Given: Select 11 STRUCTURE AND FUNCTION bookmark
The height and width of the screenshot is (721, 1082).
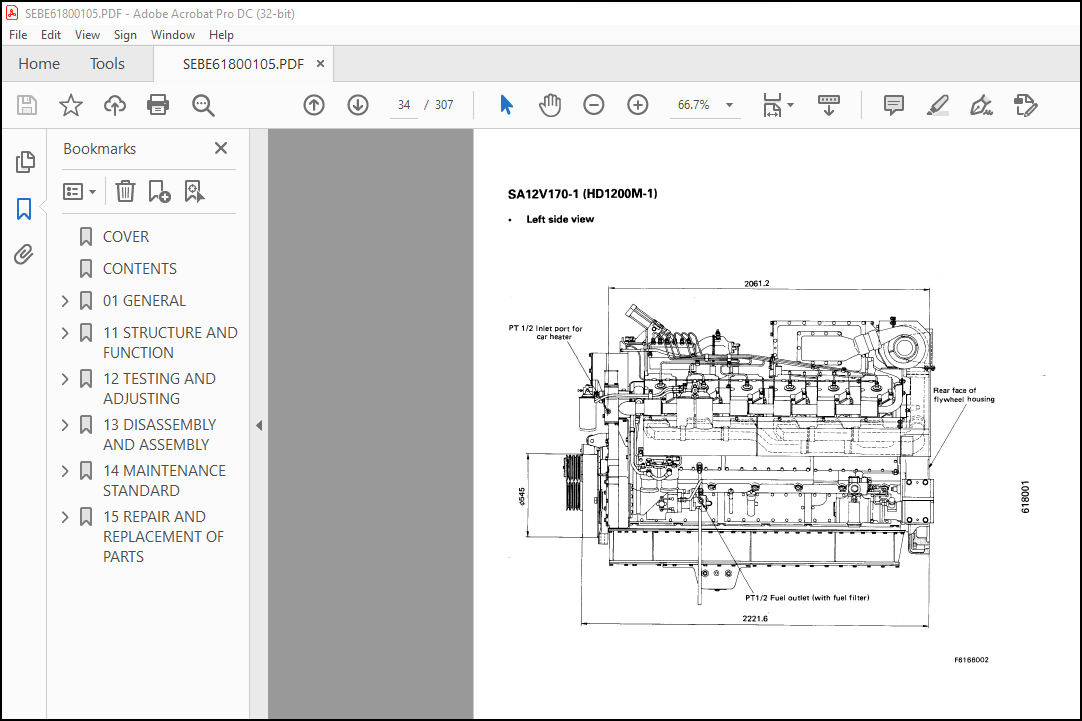Looking at the screenshot, I should point(170,342).
